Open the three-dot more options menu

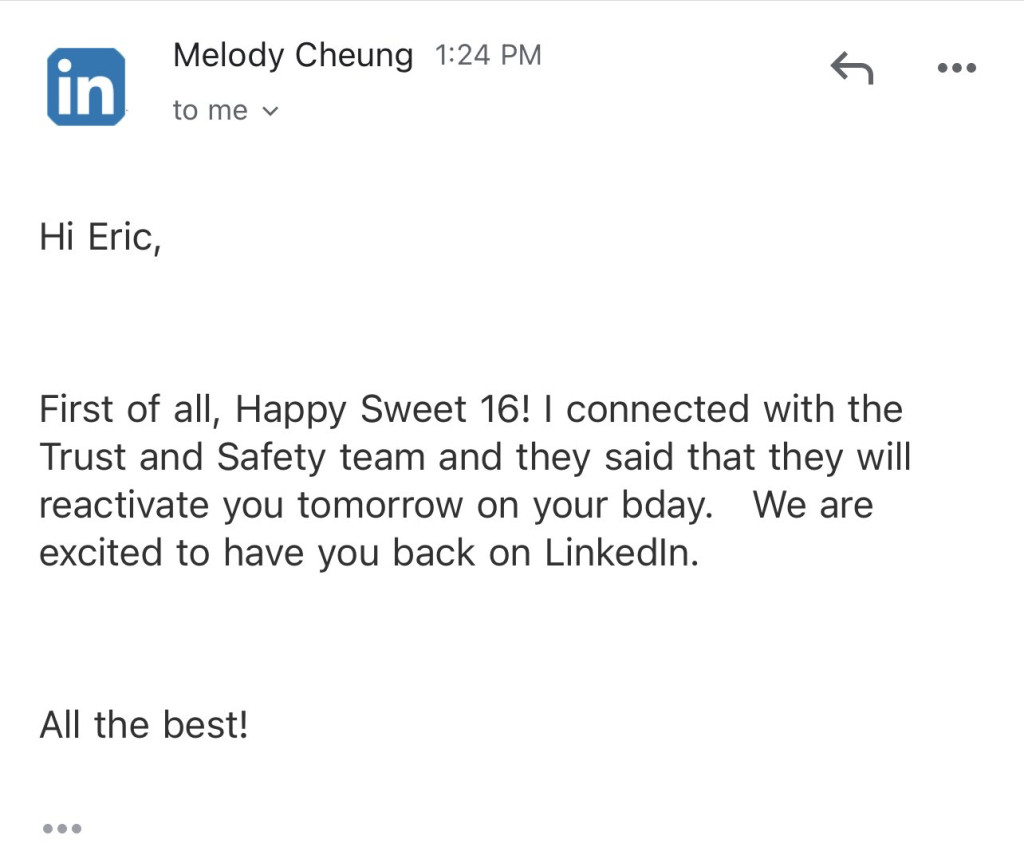click(956, 68)
